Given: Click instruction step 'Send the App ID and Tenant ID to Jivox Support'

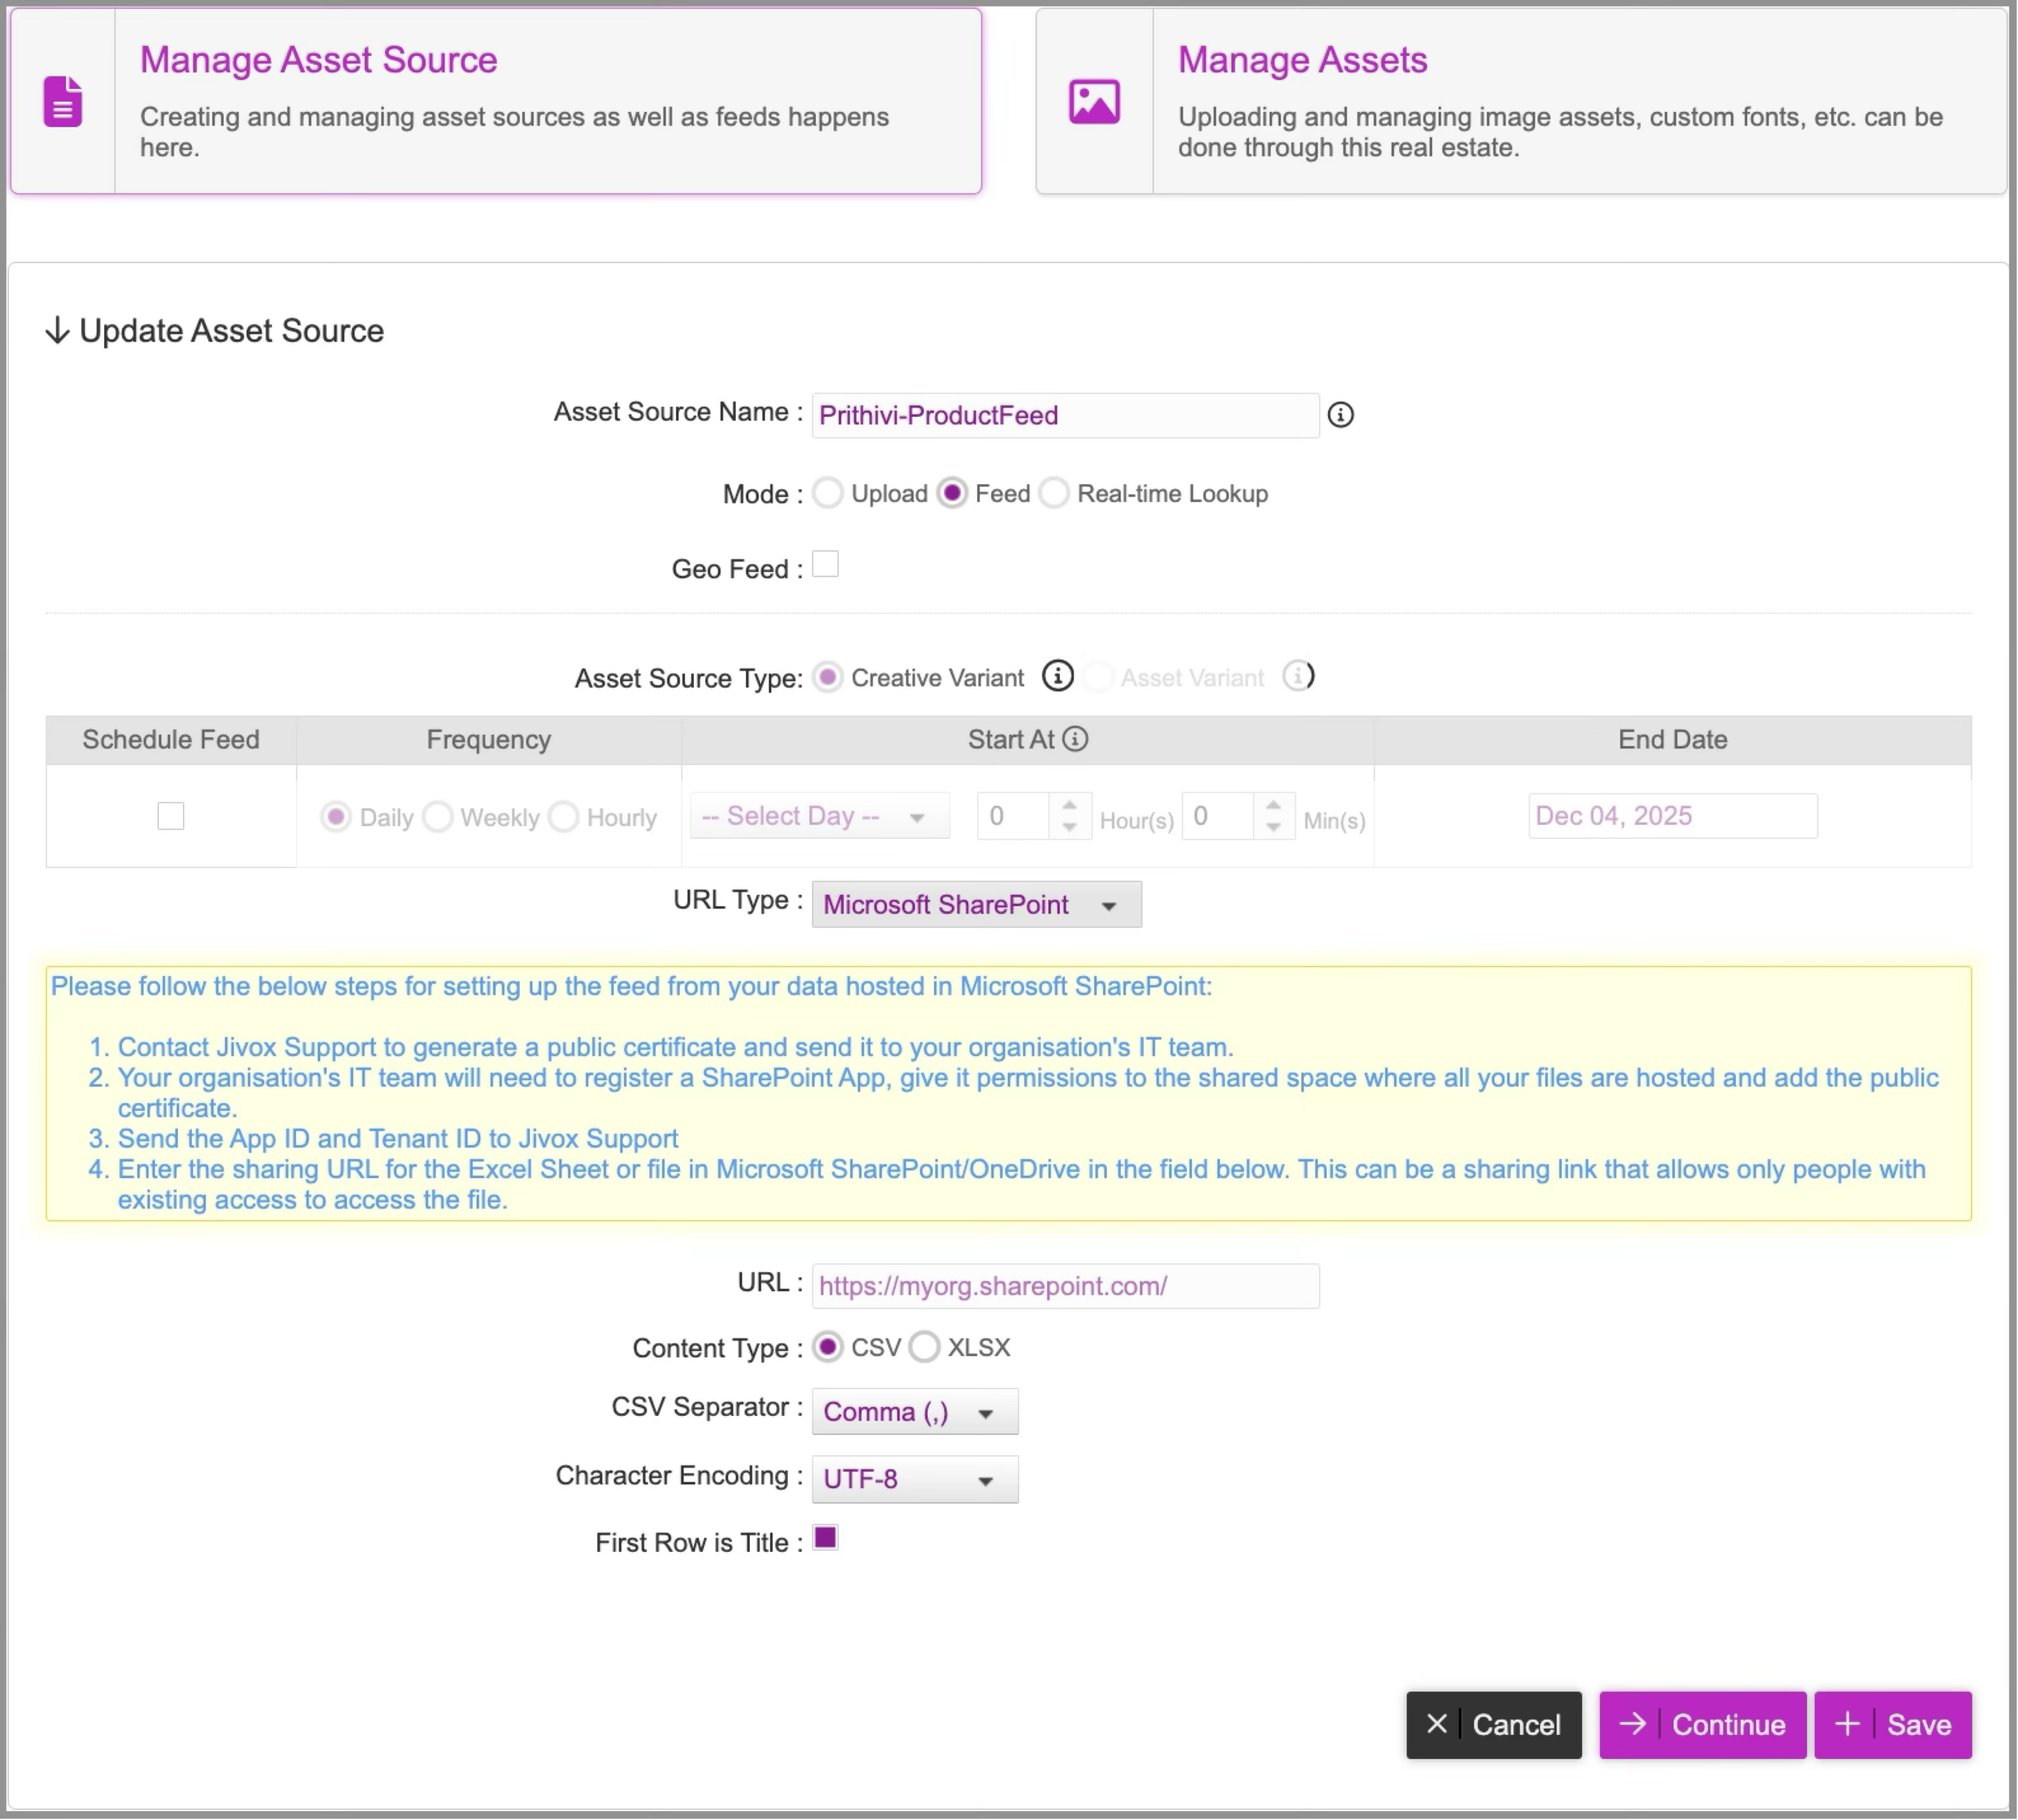Looking at the screenshot, I should (x=398, y=1139).
